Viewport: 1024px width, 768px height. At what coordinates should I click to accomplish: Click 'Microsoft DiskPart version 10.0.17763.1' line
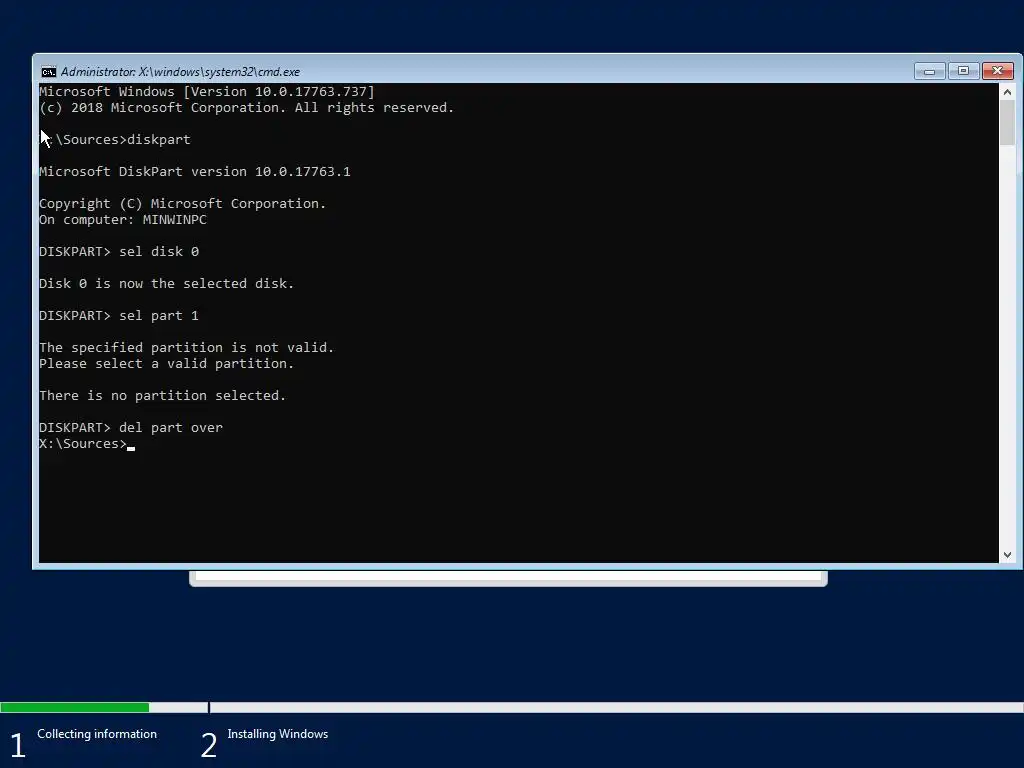click(x=195, y=172)
